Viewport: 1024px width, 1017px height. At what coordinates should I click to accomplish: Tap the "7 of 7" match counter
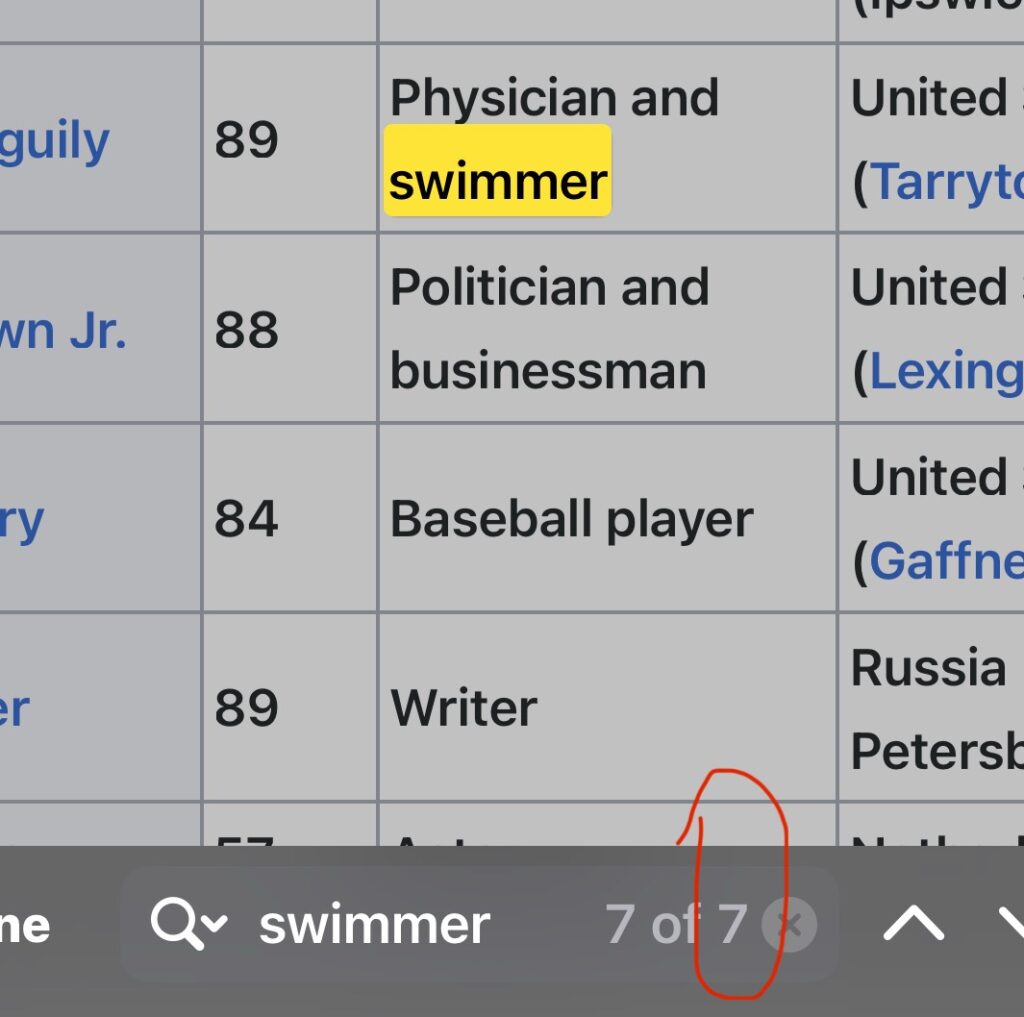676,925
